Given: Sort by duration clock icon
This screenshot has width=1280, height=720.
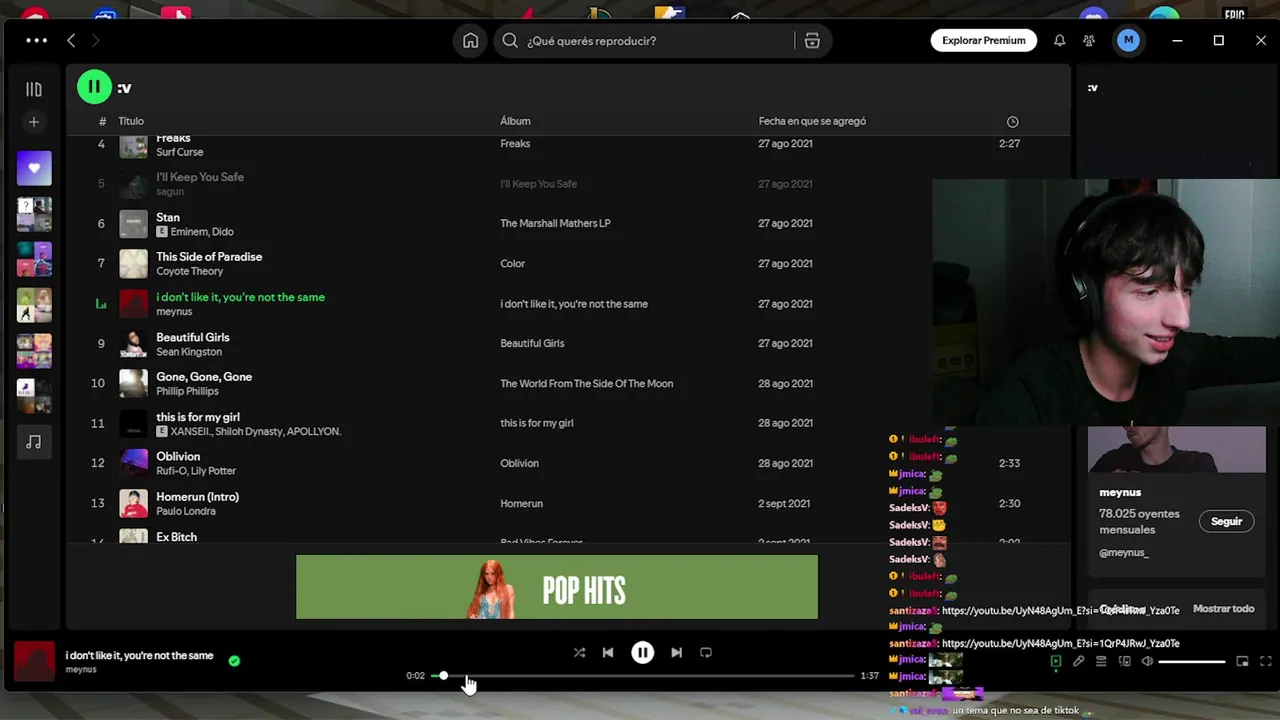Looking at the screenshot, I should pos(1012,121).
